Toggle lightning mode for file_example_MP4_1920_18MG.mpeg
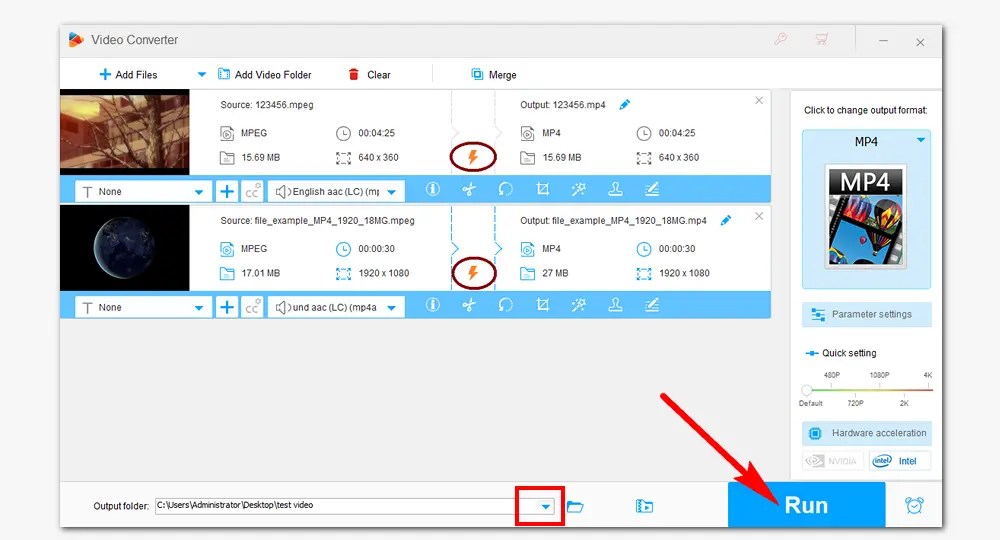The width and height of the screenshot is (1000, 540). (473, 273)
